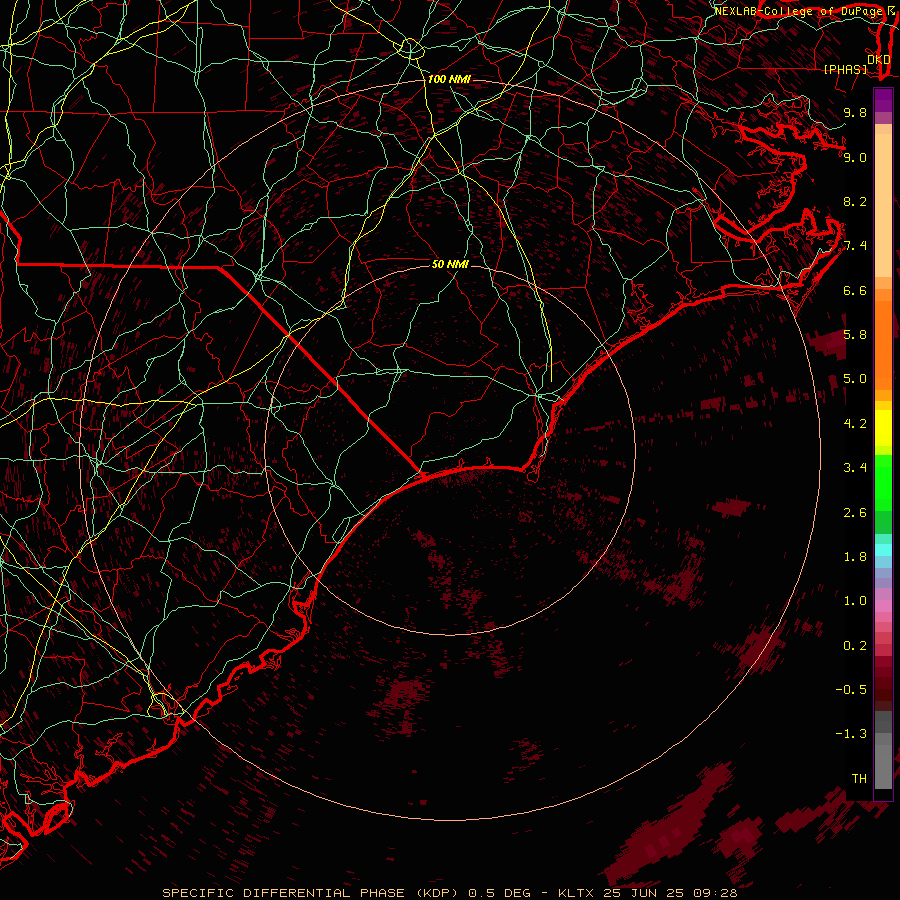Click the 5.0 value on the color scale
This screenshot has height=900, width=900.
coord(855,379)
